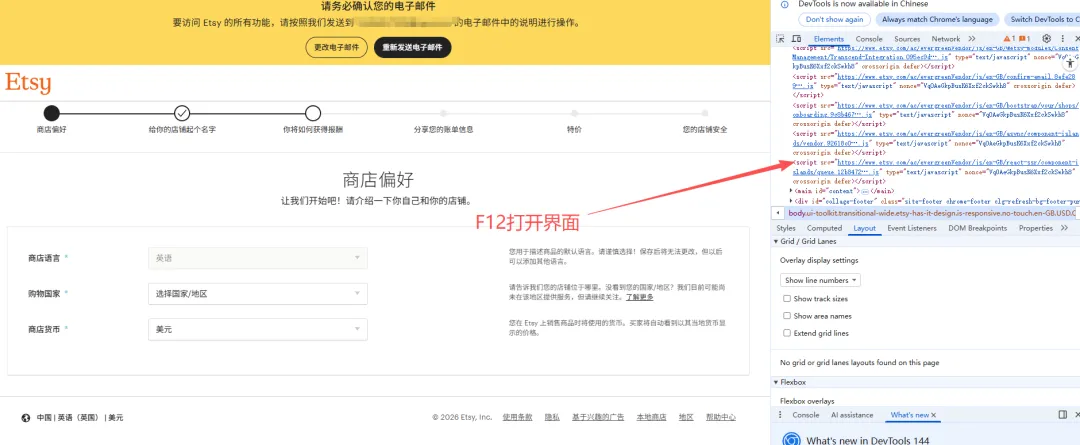This screenshot has height=445, width=1080.
Task: Open the AI assistance drawer tab
Action: [x=852, y=415]
